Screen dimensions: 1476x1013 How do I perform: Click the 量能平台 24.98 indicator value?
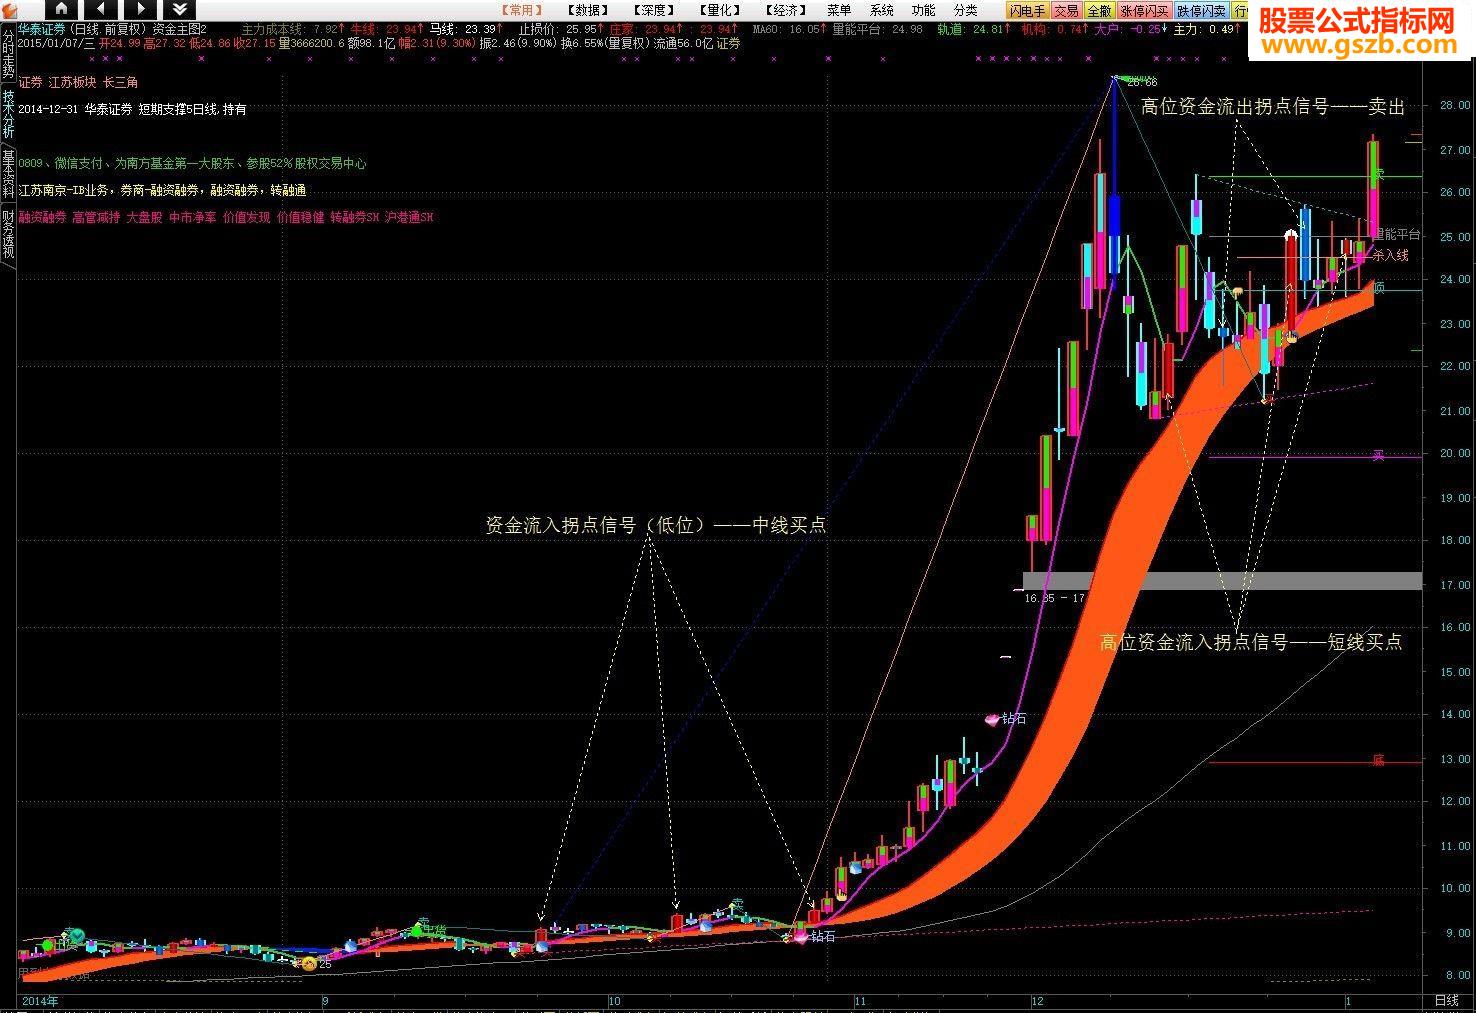click(877, 29)
